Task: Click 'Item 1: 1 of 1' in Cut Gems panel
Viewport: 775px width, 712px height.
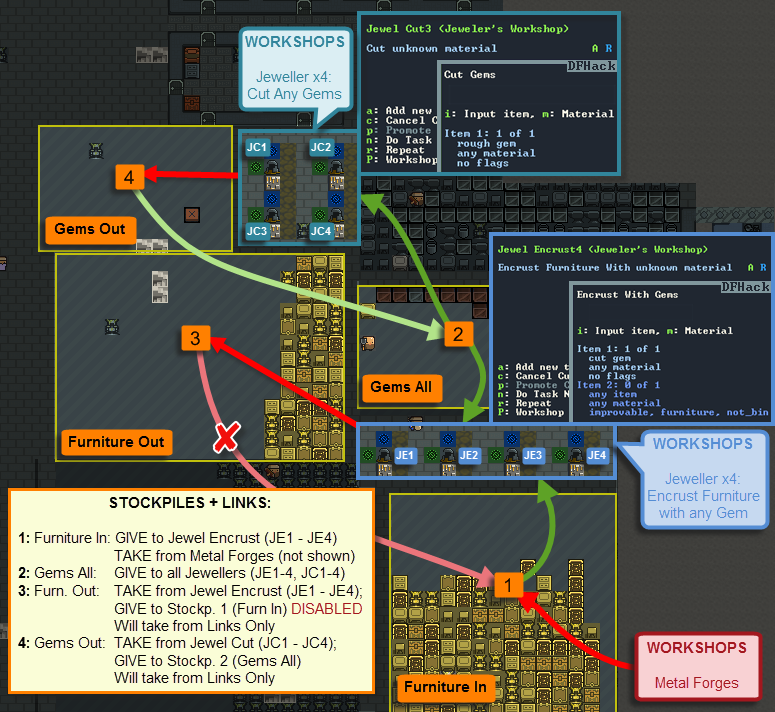Action: (489, 133)
